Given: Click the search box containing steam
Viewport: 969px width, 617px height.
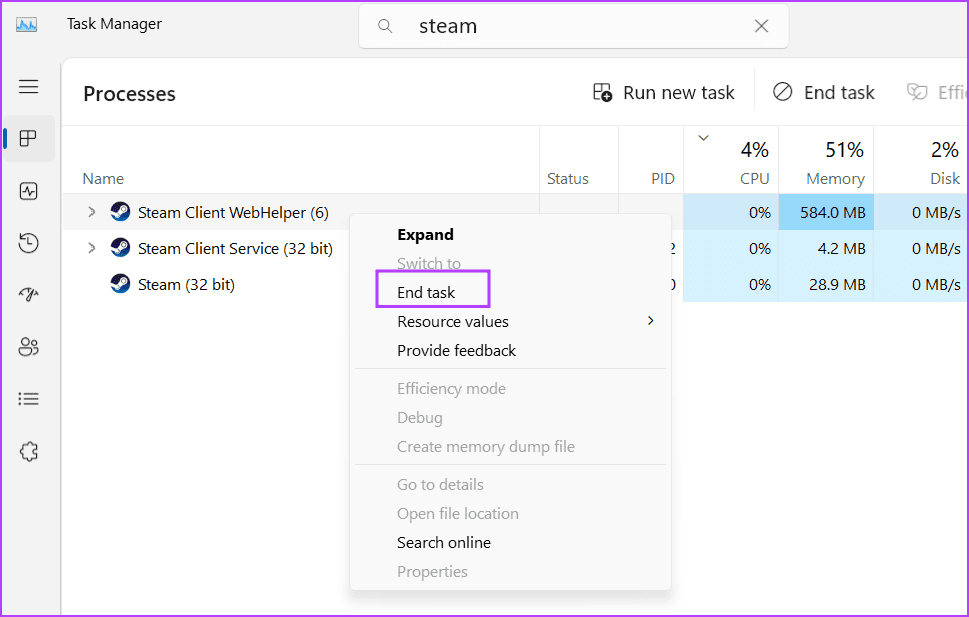Looking at the screenshot, I should click(x=573, y=26).
